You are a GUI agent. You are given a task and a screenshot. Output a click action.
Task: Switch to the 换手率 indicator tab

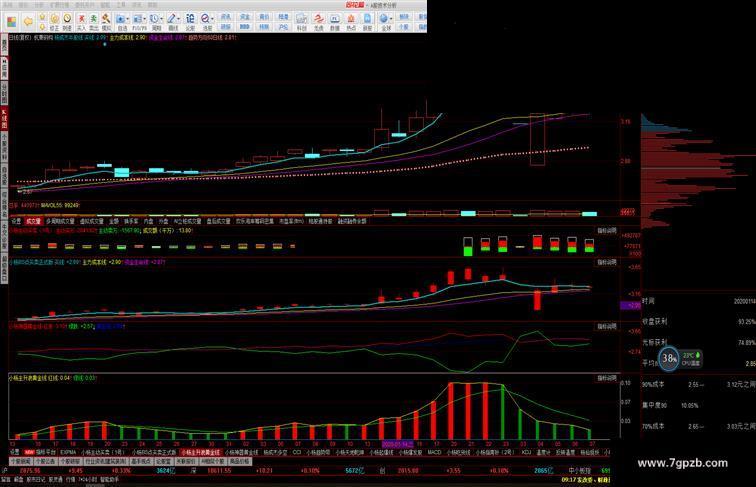click(131, 221)
